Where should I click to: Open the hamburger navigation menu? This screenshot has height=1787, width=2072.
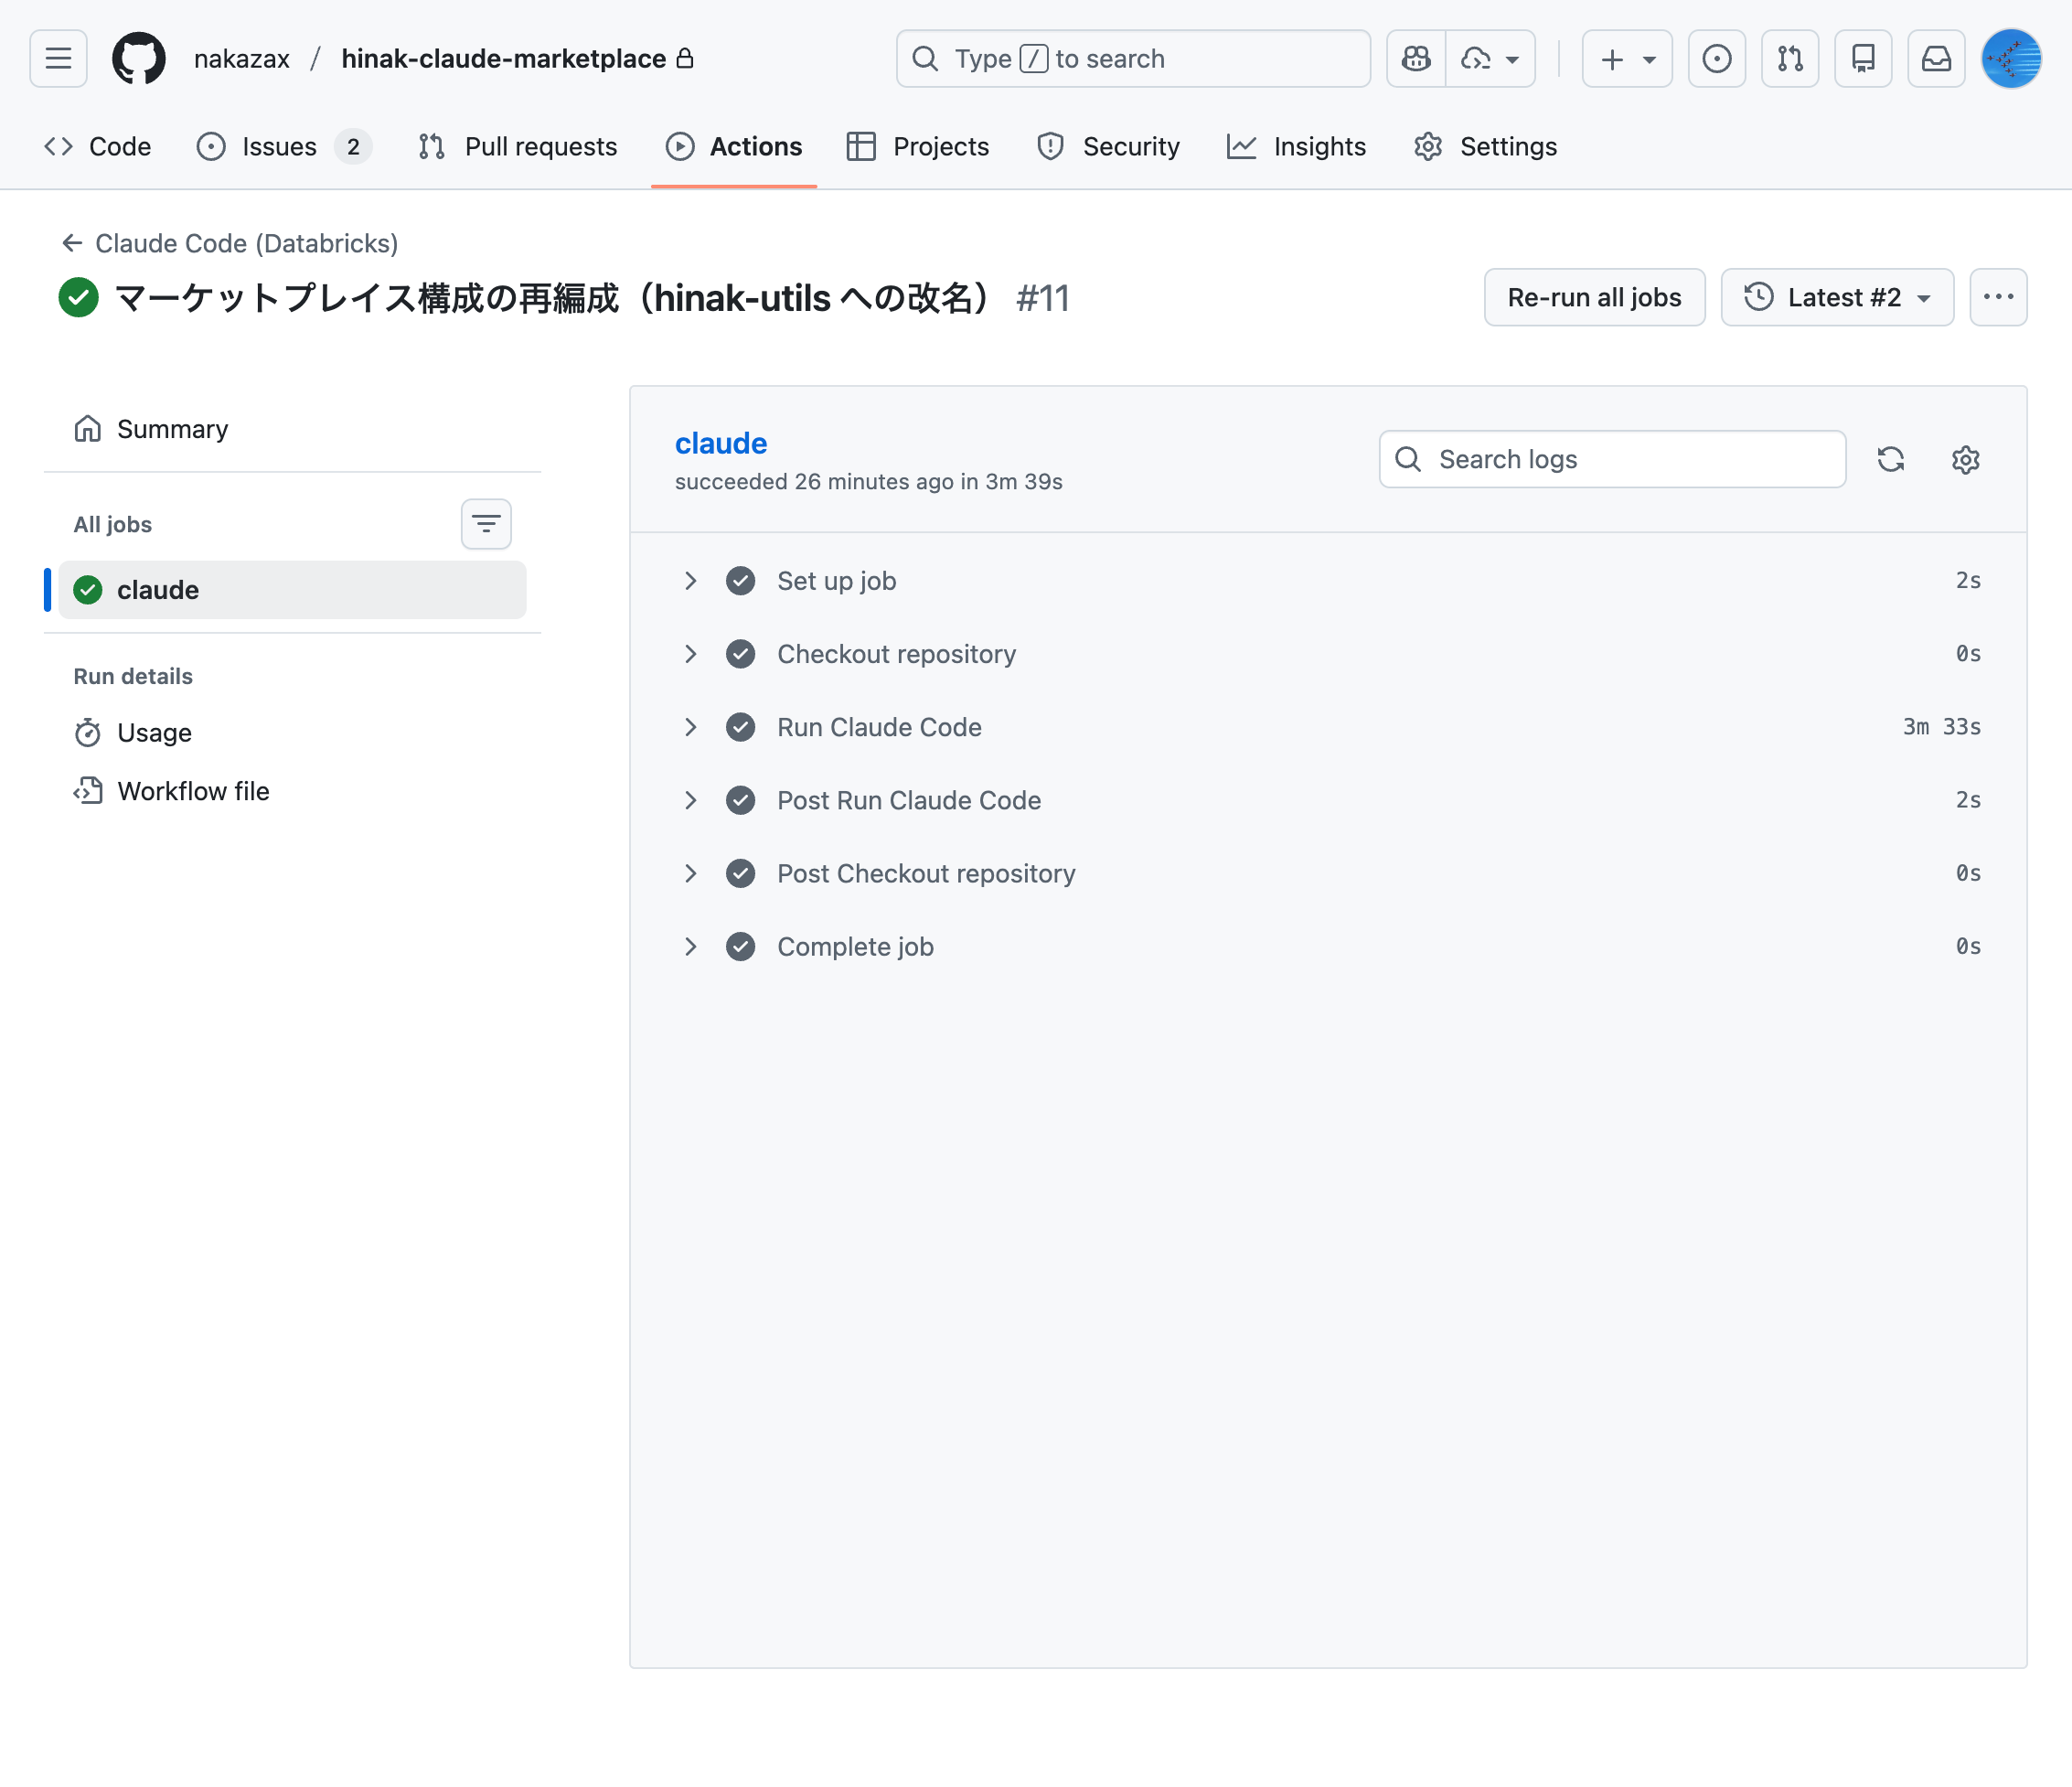click(x=58, y=59)
